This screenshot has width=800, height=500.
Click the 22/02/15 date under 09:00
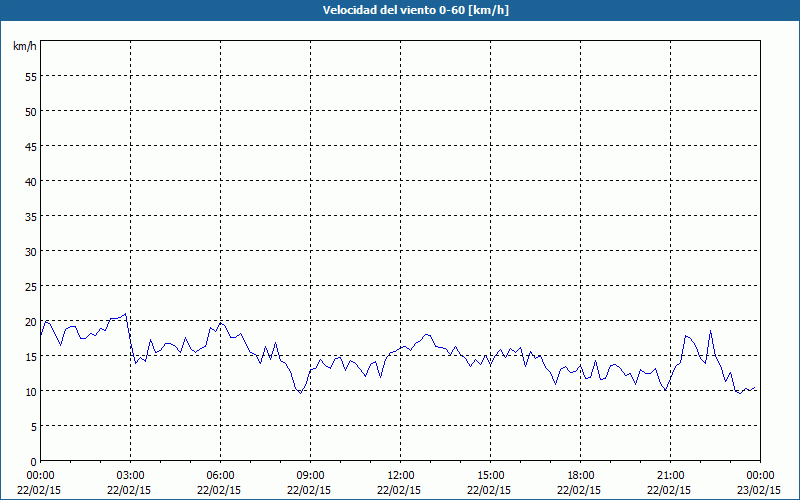click(309, 490)
